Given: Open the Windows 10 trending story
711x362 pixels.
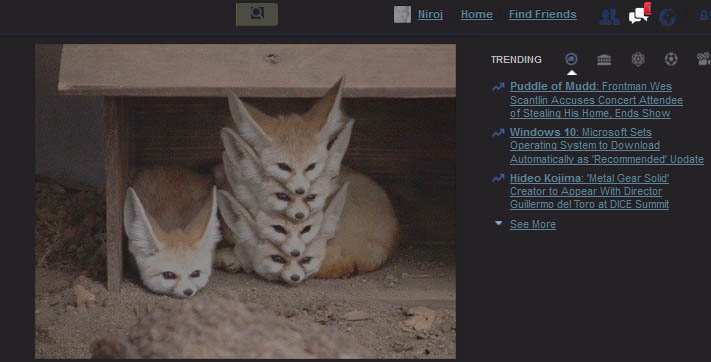Looking at the screenshot, I should point(607,146).
